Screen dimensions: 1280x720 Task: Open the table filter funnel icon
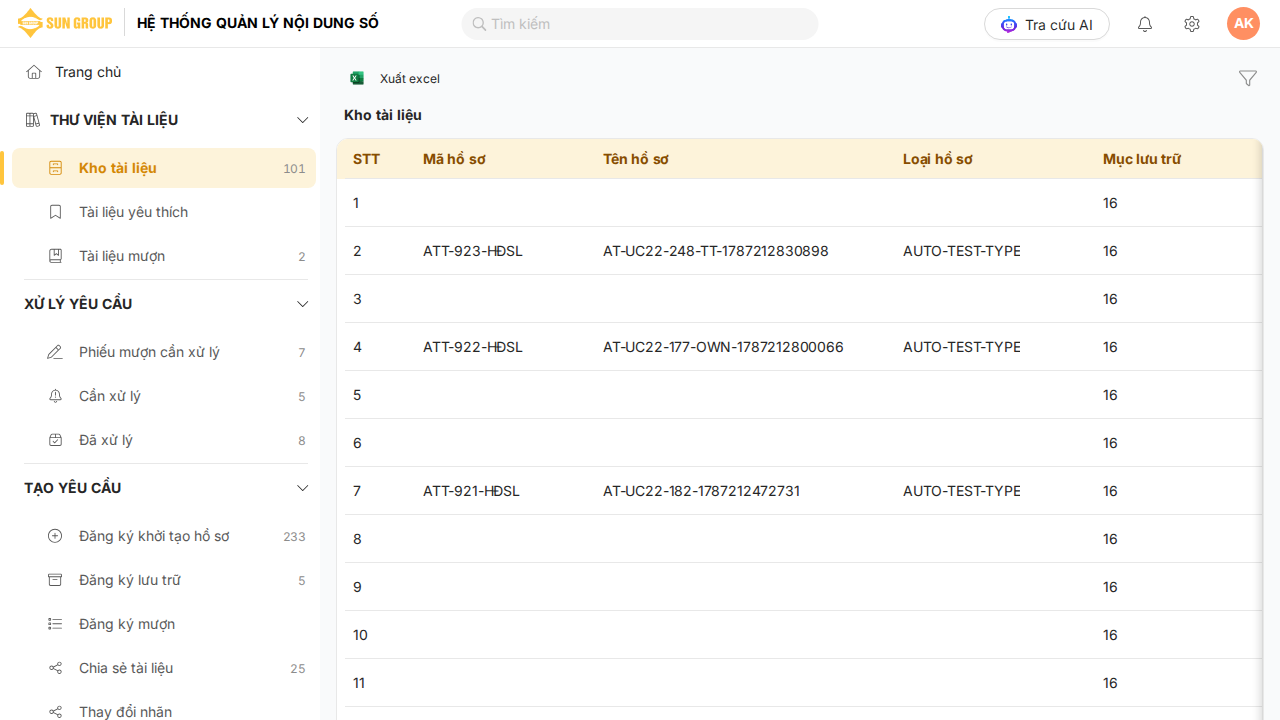click(x=1248, y=78)
